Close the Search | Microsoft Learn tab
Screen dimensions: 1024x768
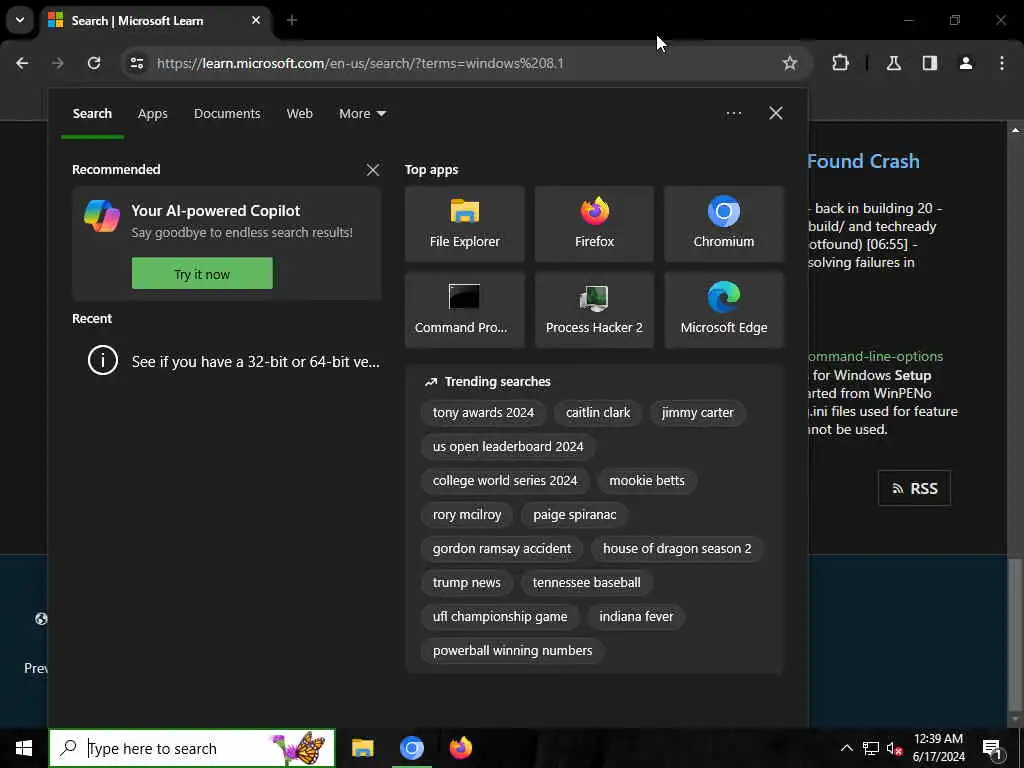pos(256,21)
